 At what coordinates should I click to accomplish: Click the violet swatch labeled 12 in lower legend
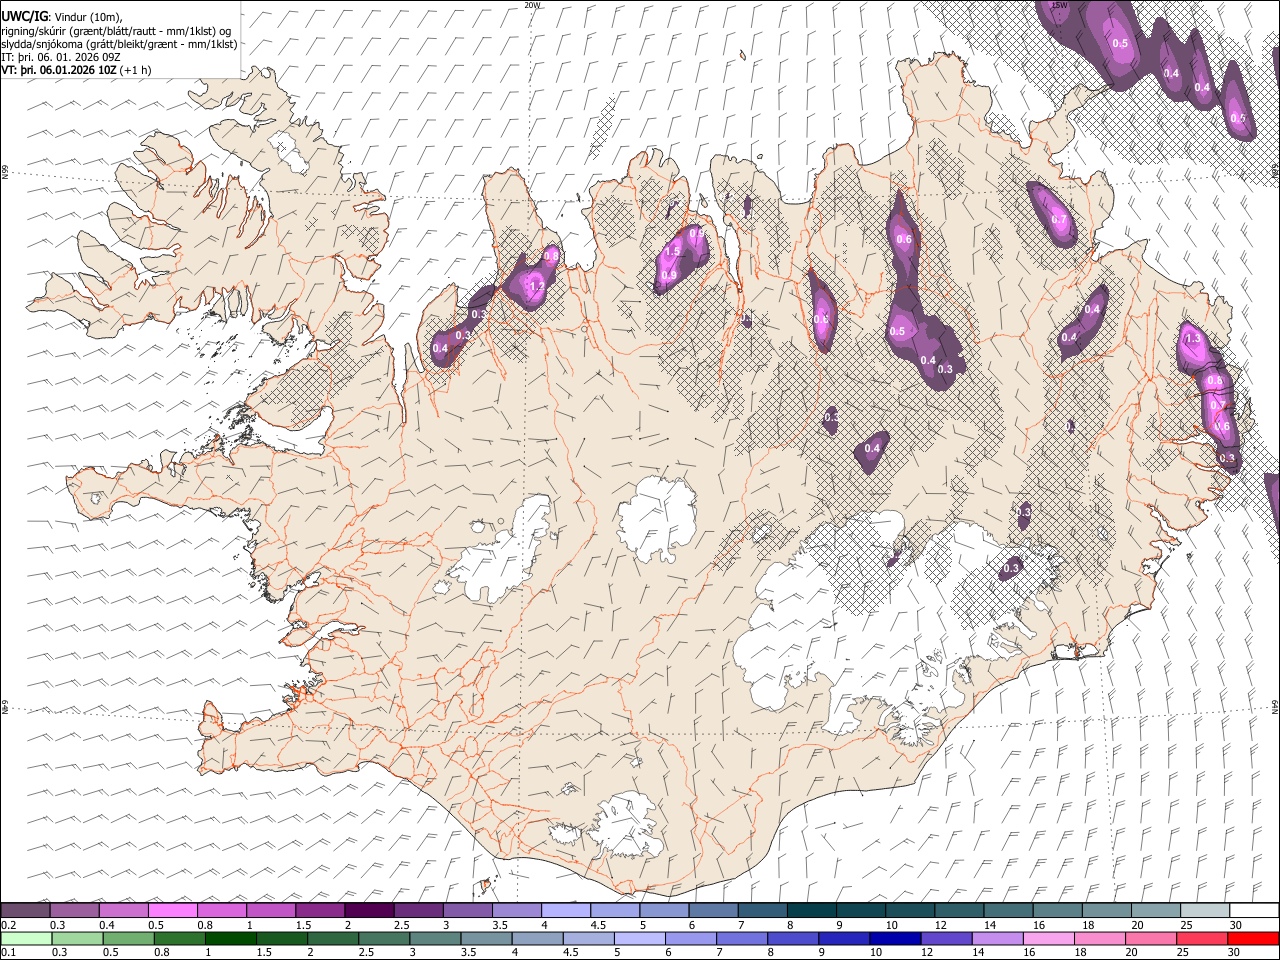(x=947, y=938)
